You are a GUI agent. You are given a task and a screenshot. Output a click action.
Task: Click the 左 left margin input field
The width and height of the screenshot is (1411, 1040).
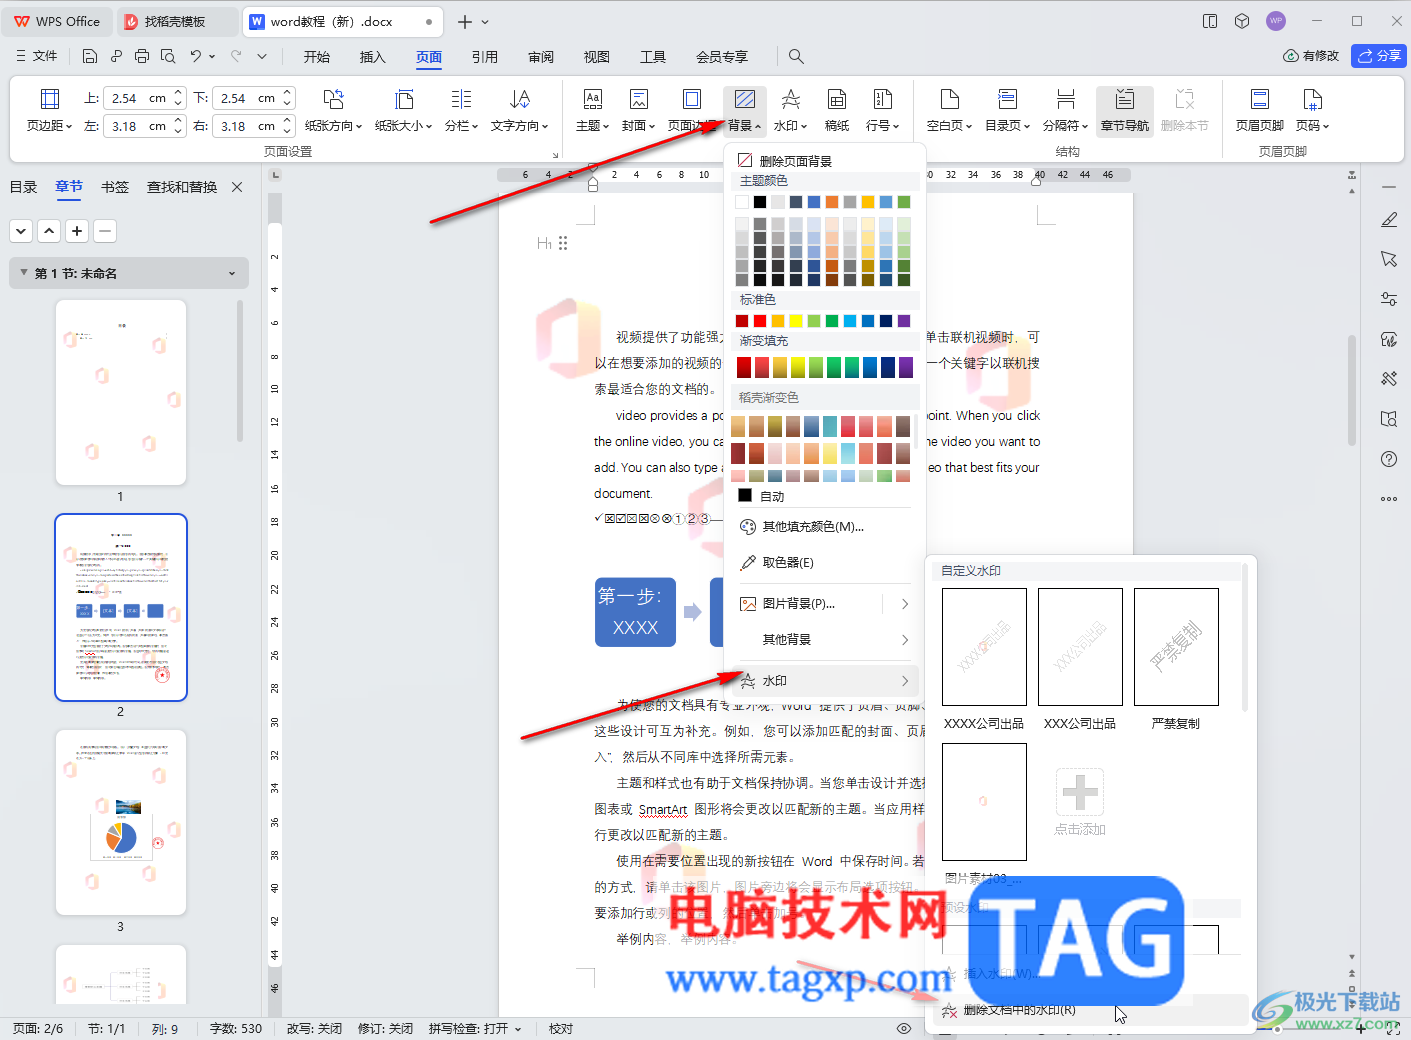tap(137, 126)
